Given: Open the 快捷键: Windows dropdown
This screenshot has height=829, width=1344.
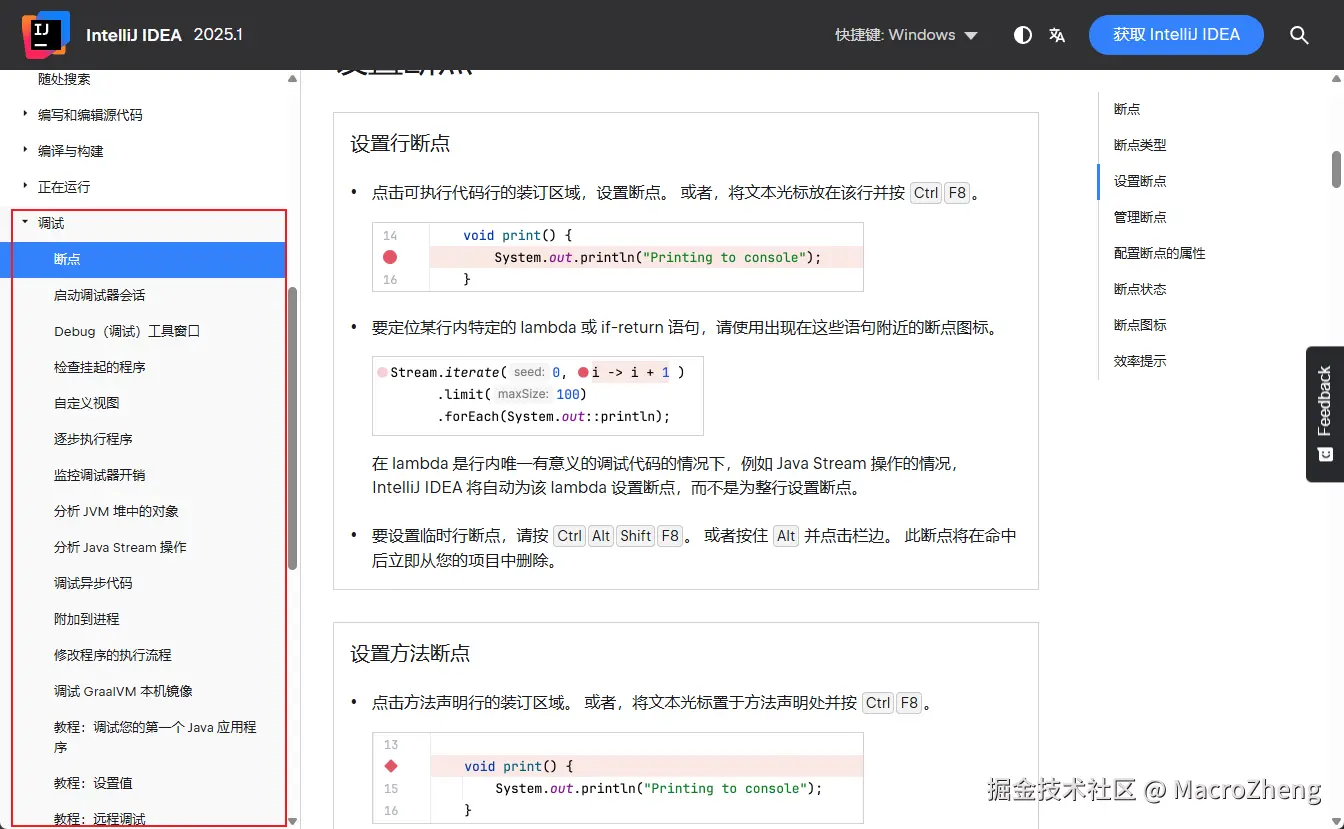Looking at the screenshot, I should click(907, 35).
